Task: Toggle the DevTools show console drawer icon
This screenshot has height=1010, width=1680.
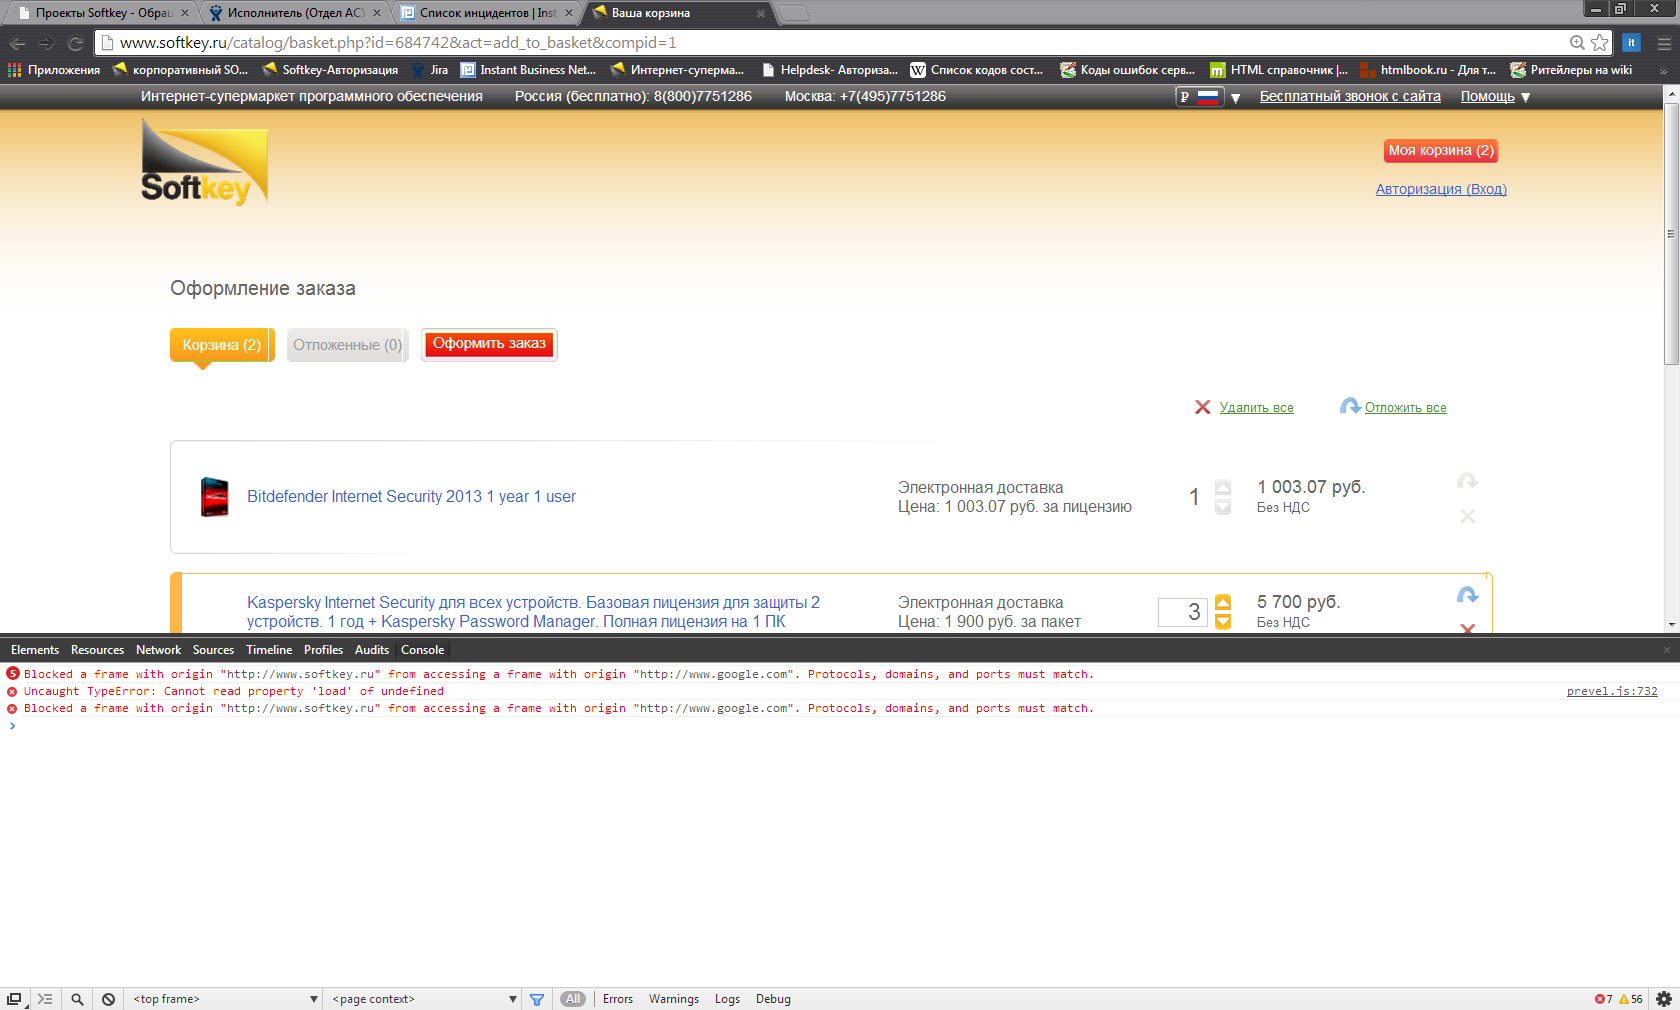Action: click(45, 999)
